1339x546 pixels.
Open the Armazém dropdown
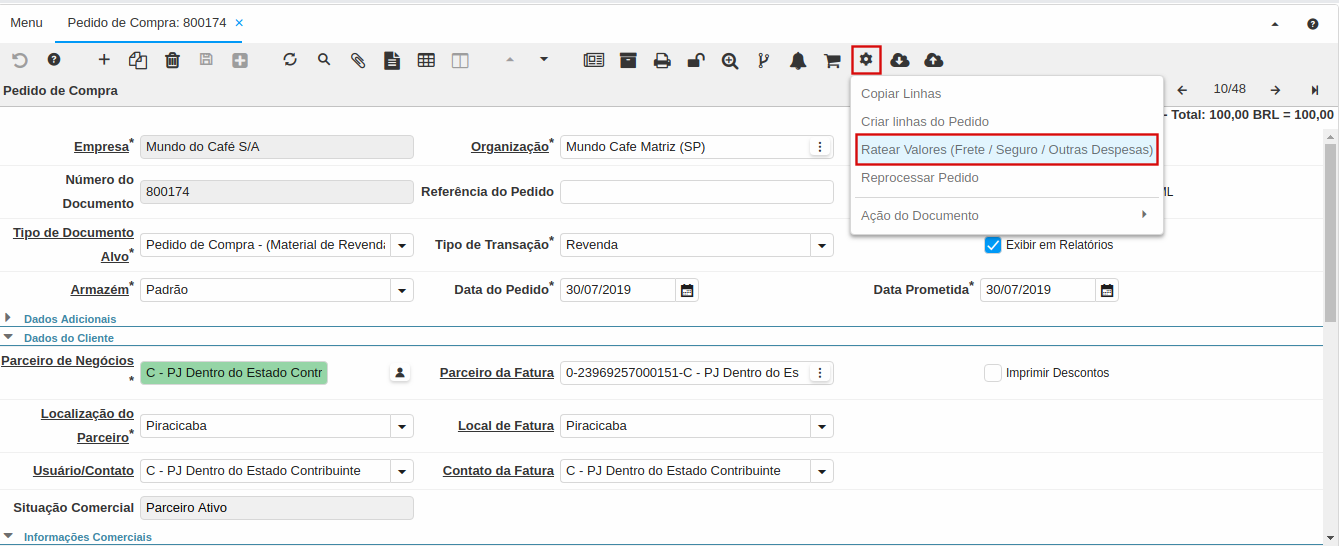(x=402, y=290)
